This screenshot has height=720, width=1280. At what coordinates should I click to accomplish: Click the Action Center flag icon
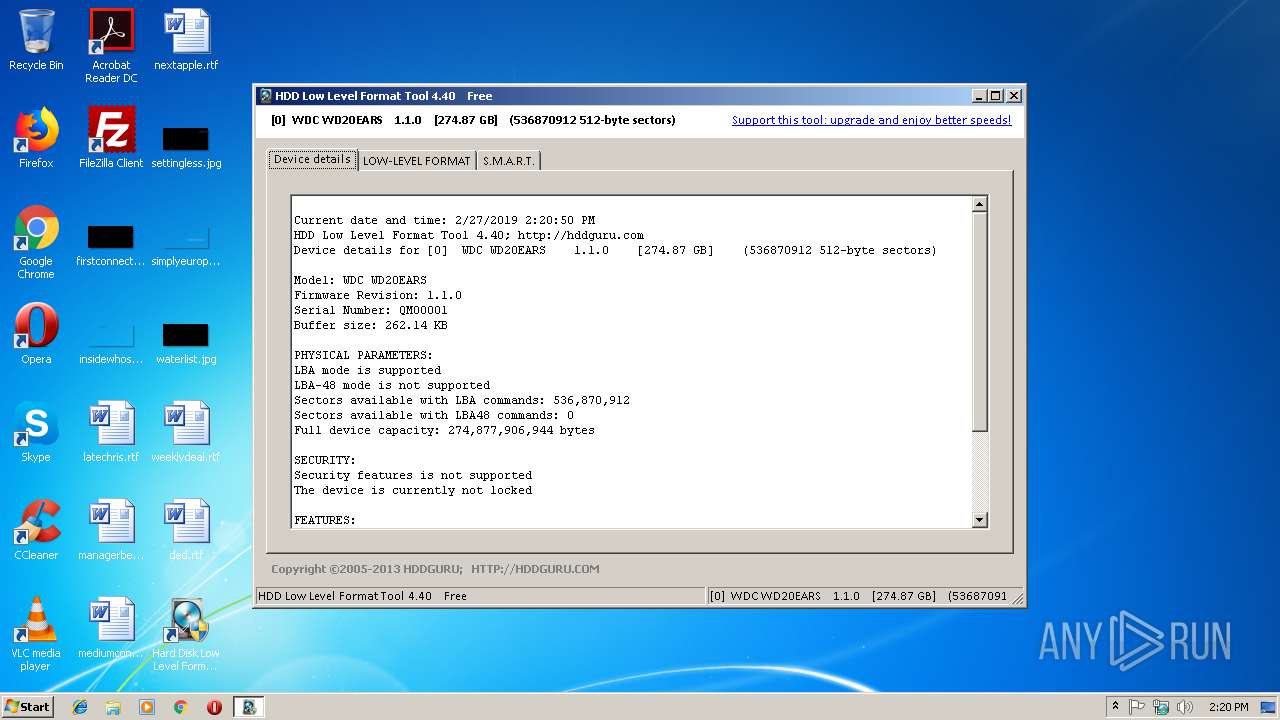click(1137, 707)
